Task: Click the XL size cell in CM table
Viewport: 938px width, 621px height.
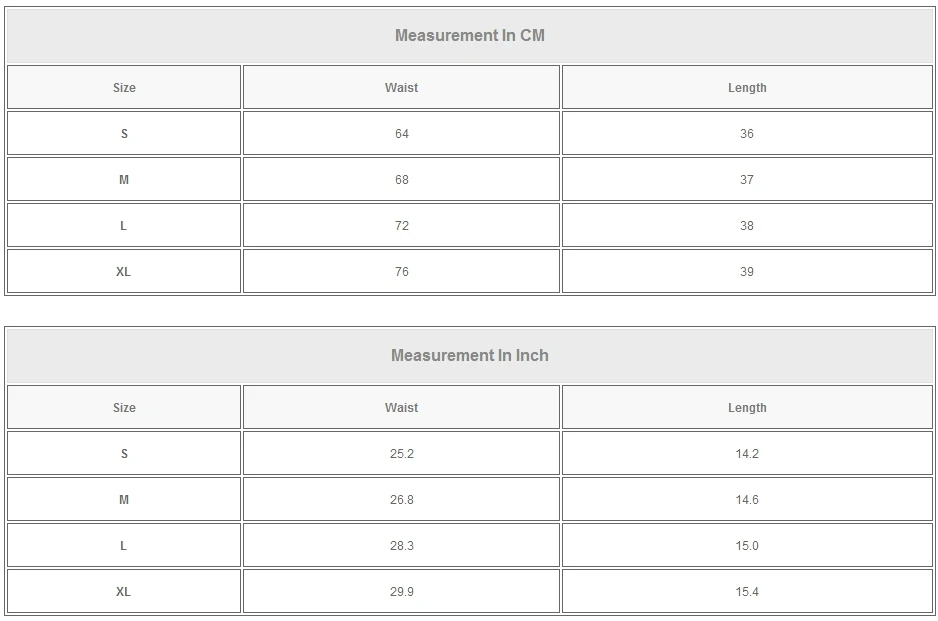Action: pos(124,272)
